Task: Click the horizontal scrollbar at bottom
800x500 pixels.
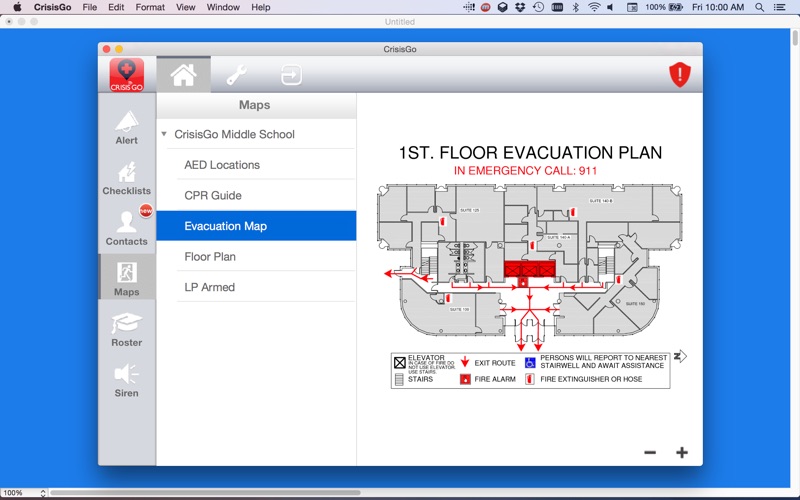Action: click(x=205, y=493)
